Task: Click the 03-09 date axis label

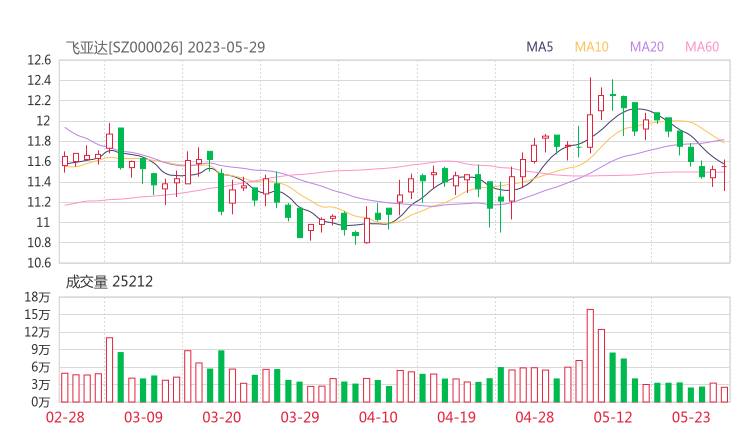Action: click(143, 417)
